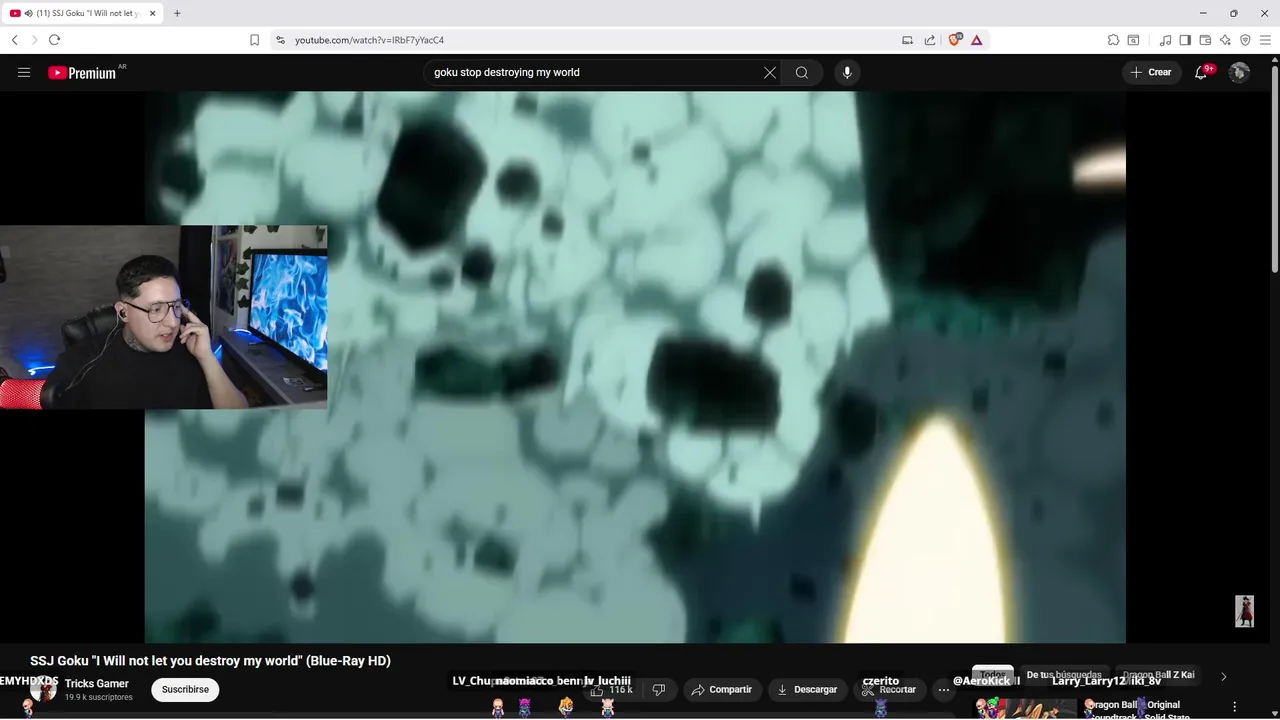Click the main video player frame

click(635, 367)
